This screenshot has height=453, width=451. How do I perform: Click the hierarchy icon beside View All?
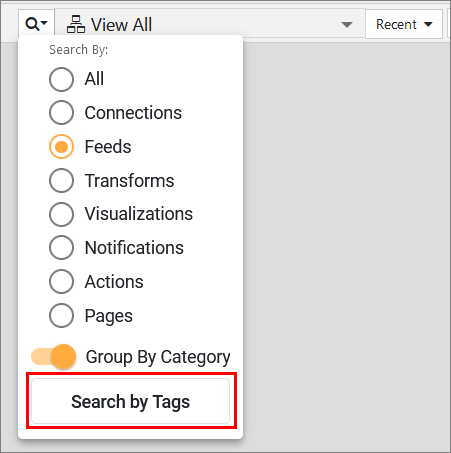pyautogui.click(x=76, y=24)
